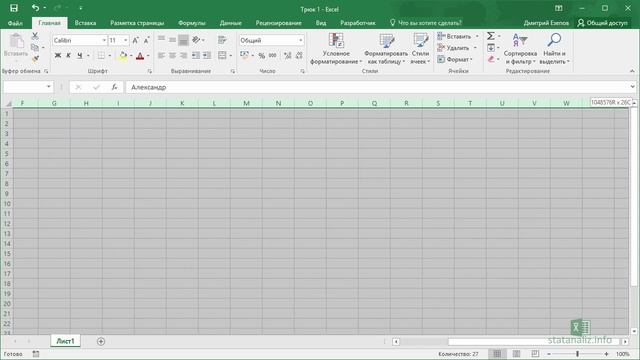
Task: Open Find and Select magnifier
Action: click(554, 50)
